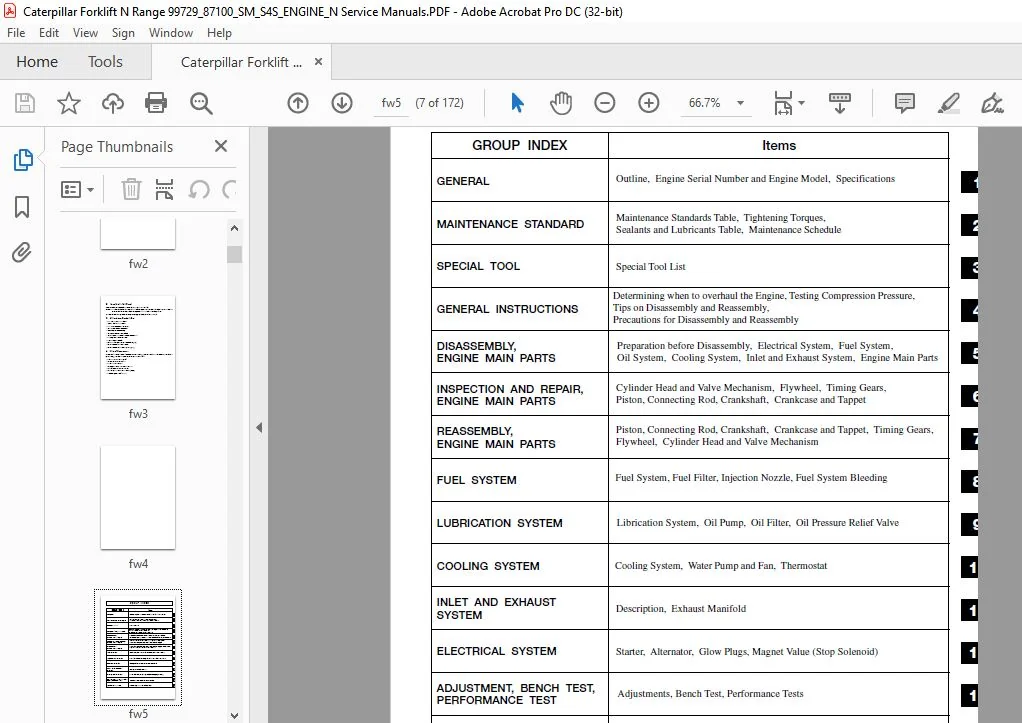Collapse the navigation pane arrow
1022x723 pixels.
click(x=259, y=428)
